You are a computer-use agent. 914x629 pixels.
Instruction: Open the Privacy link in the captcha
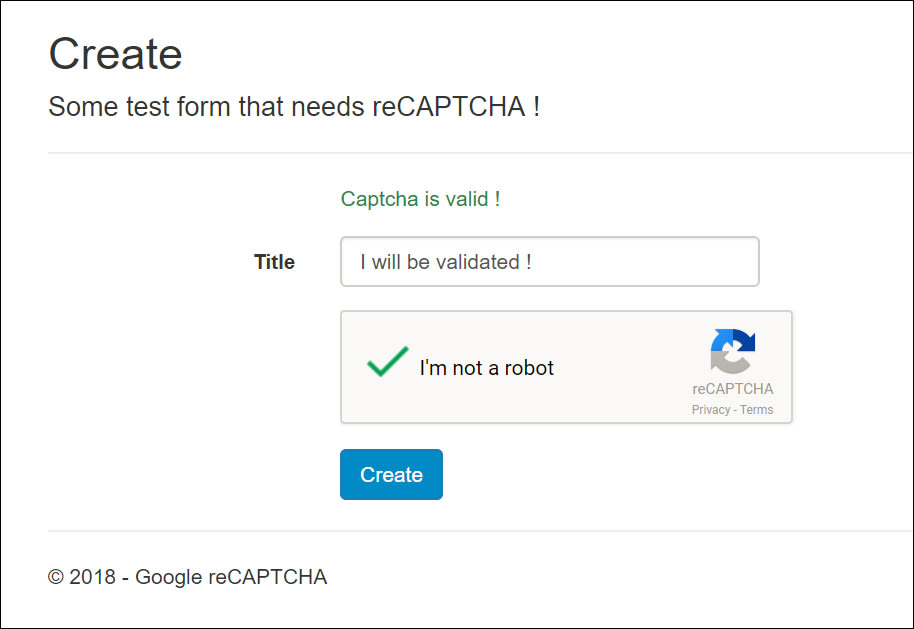[710, 409]
